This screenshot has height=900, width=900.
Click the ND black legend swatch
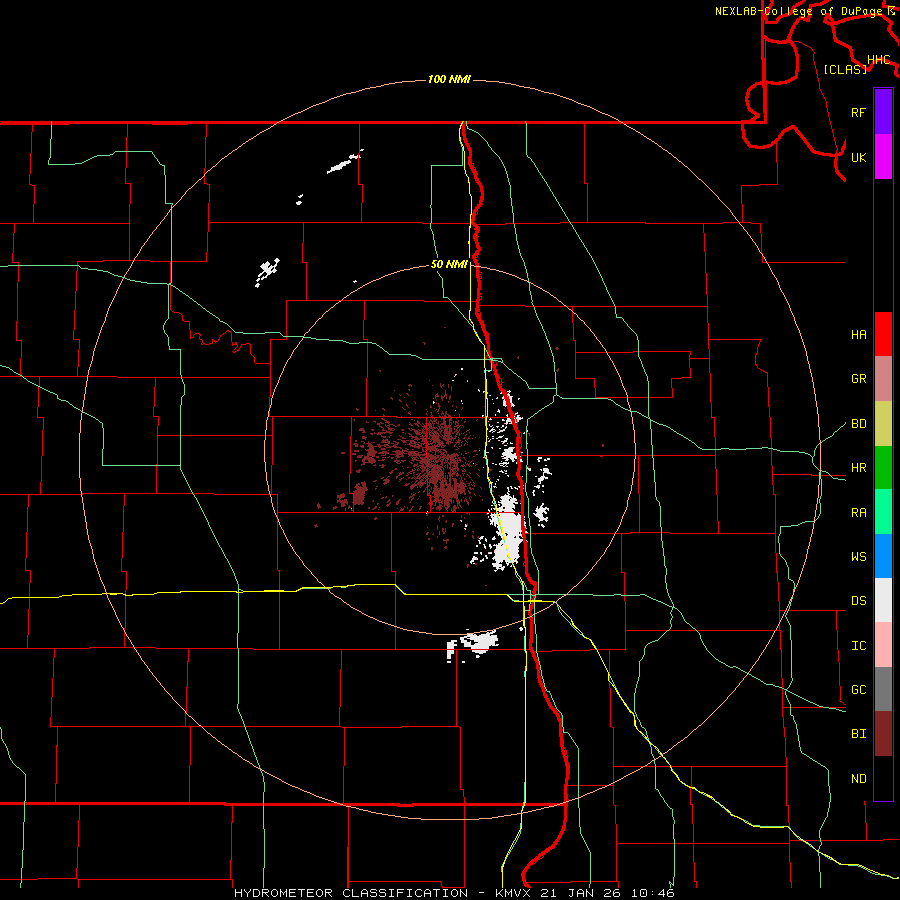pos(883,778)
